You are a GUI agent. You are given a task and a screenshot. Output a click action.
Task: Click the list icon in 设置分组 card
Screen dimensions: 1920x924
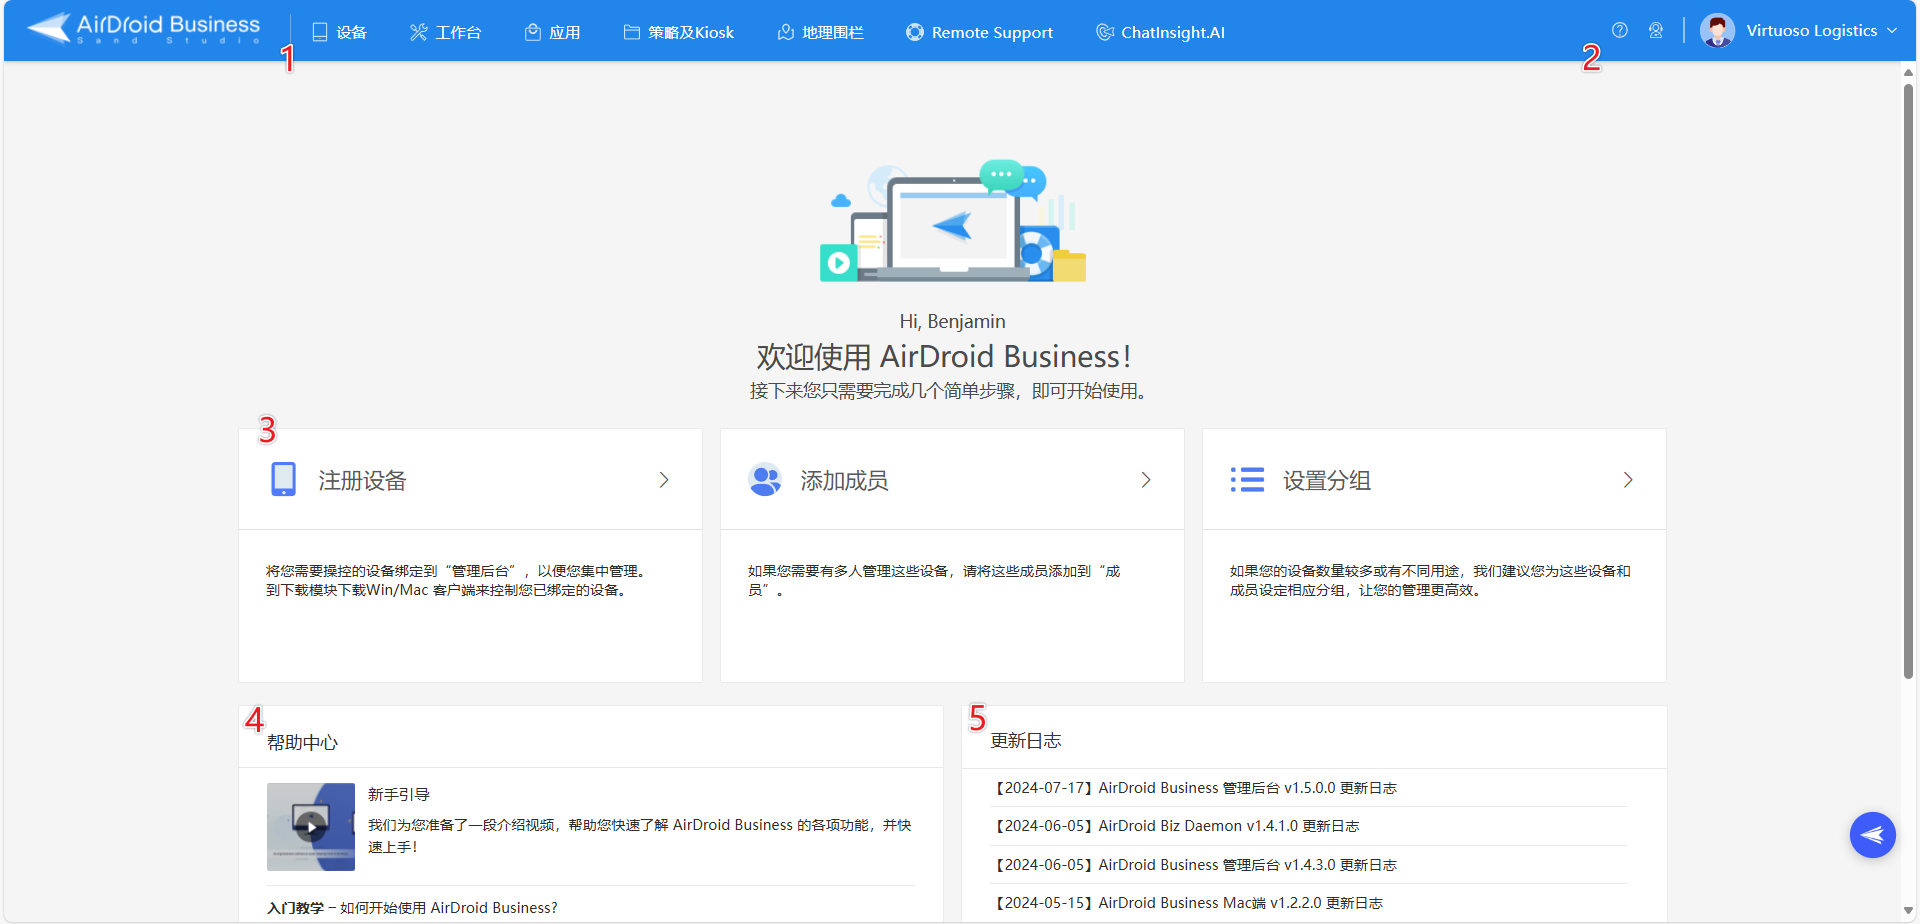pos(1247,480)
